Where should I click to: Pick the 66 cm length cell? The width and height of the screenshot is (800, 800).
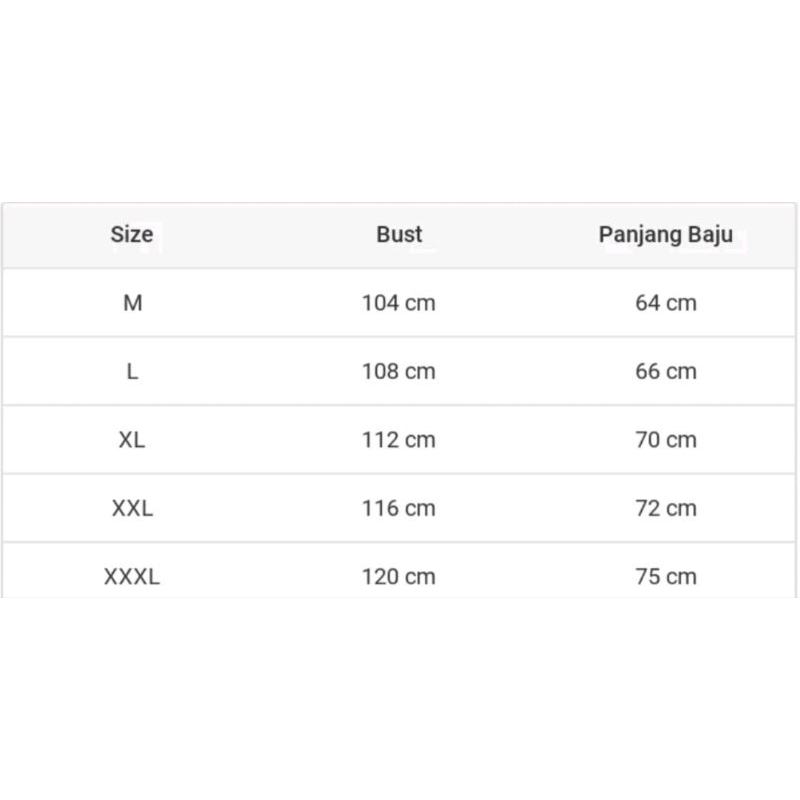coord(666,371)
